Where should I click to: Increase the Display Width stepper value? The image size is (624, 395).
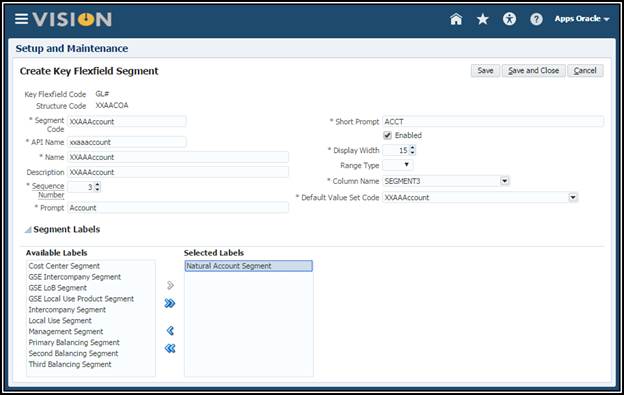click(412, 148)
